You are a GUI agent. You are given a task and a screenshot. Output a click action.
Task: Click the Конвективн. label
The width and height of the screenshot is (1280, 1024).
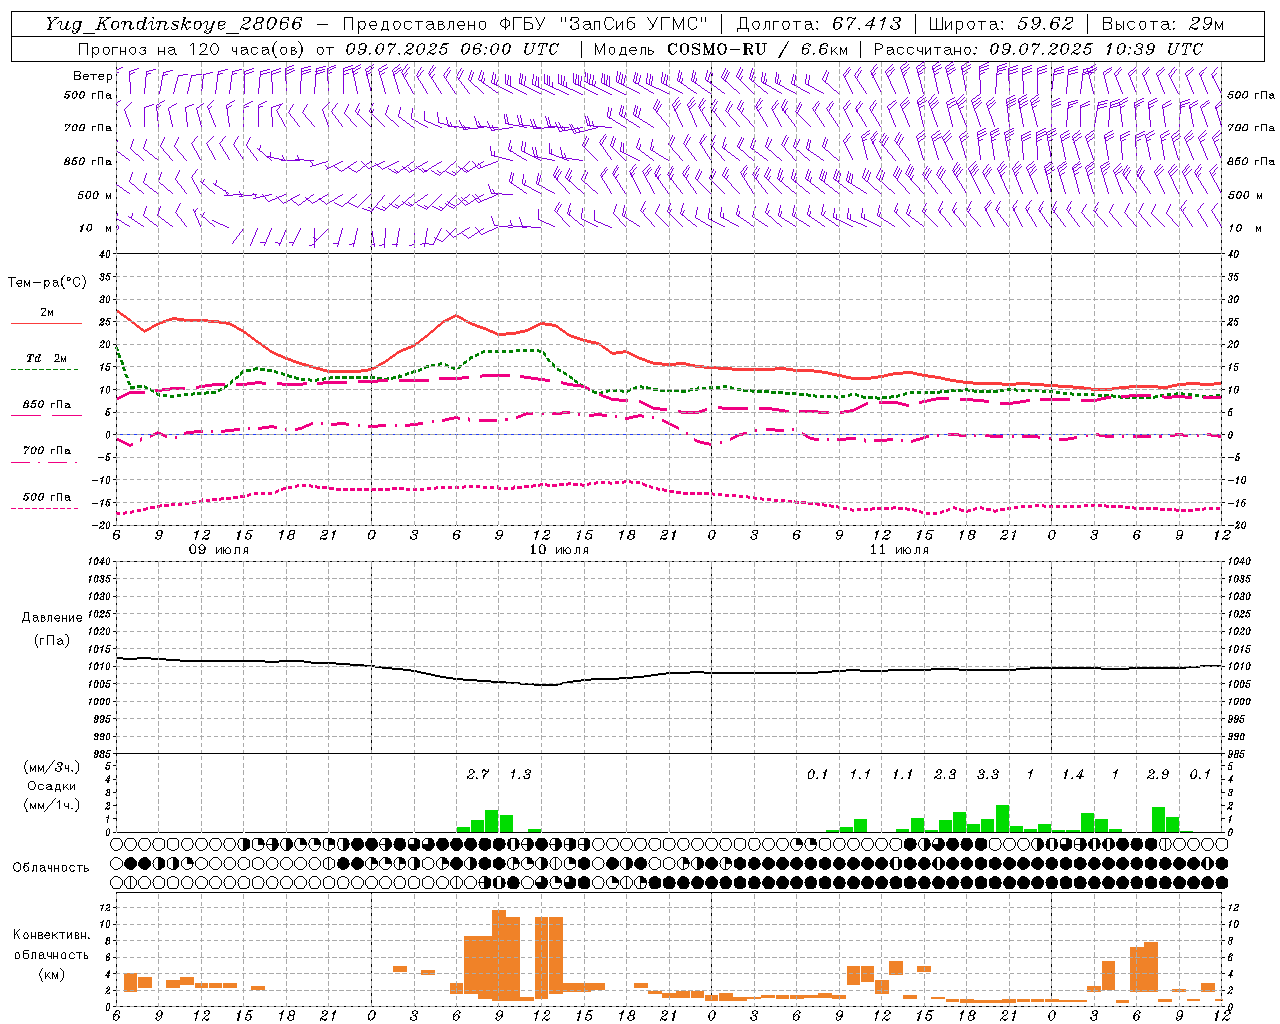(x=51, y=935)
